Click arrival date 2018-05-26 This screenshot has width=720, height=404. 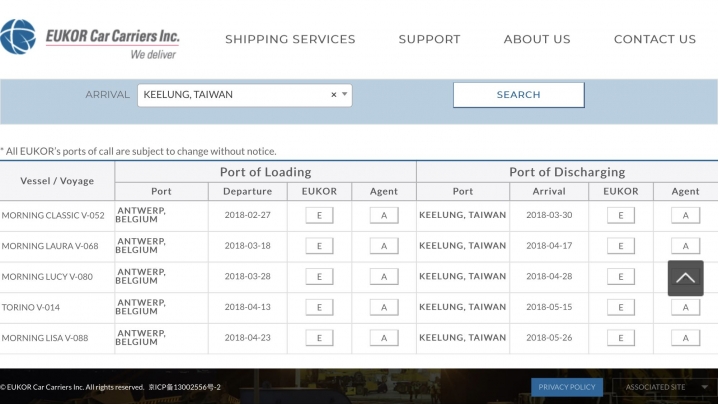(549, 338)
